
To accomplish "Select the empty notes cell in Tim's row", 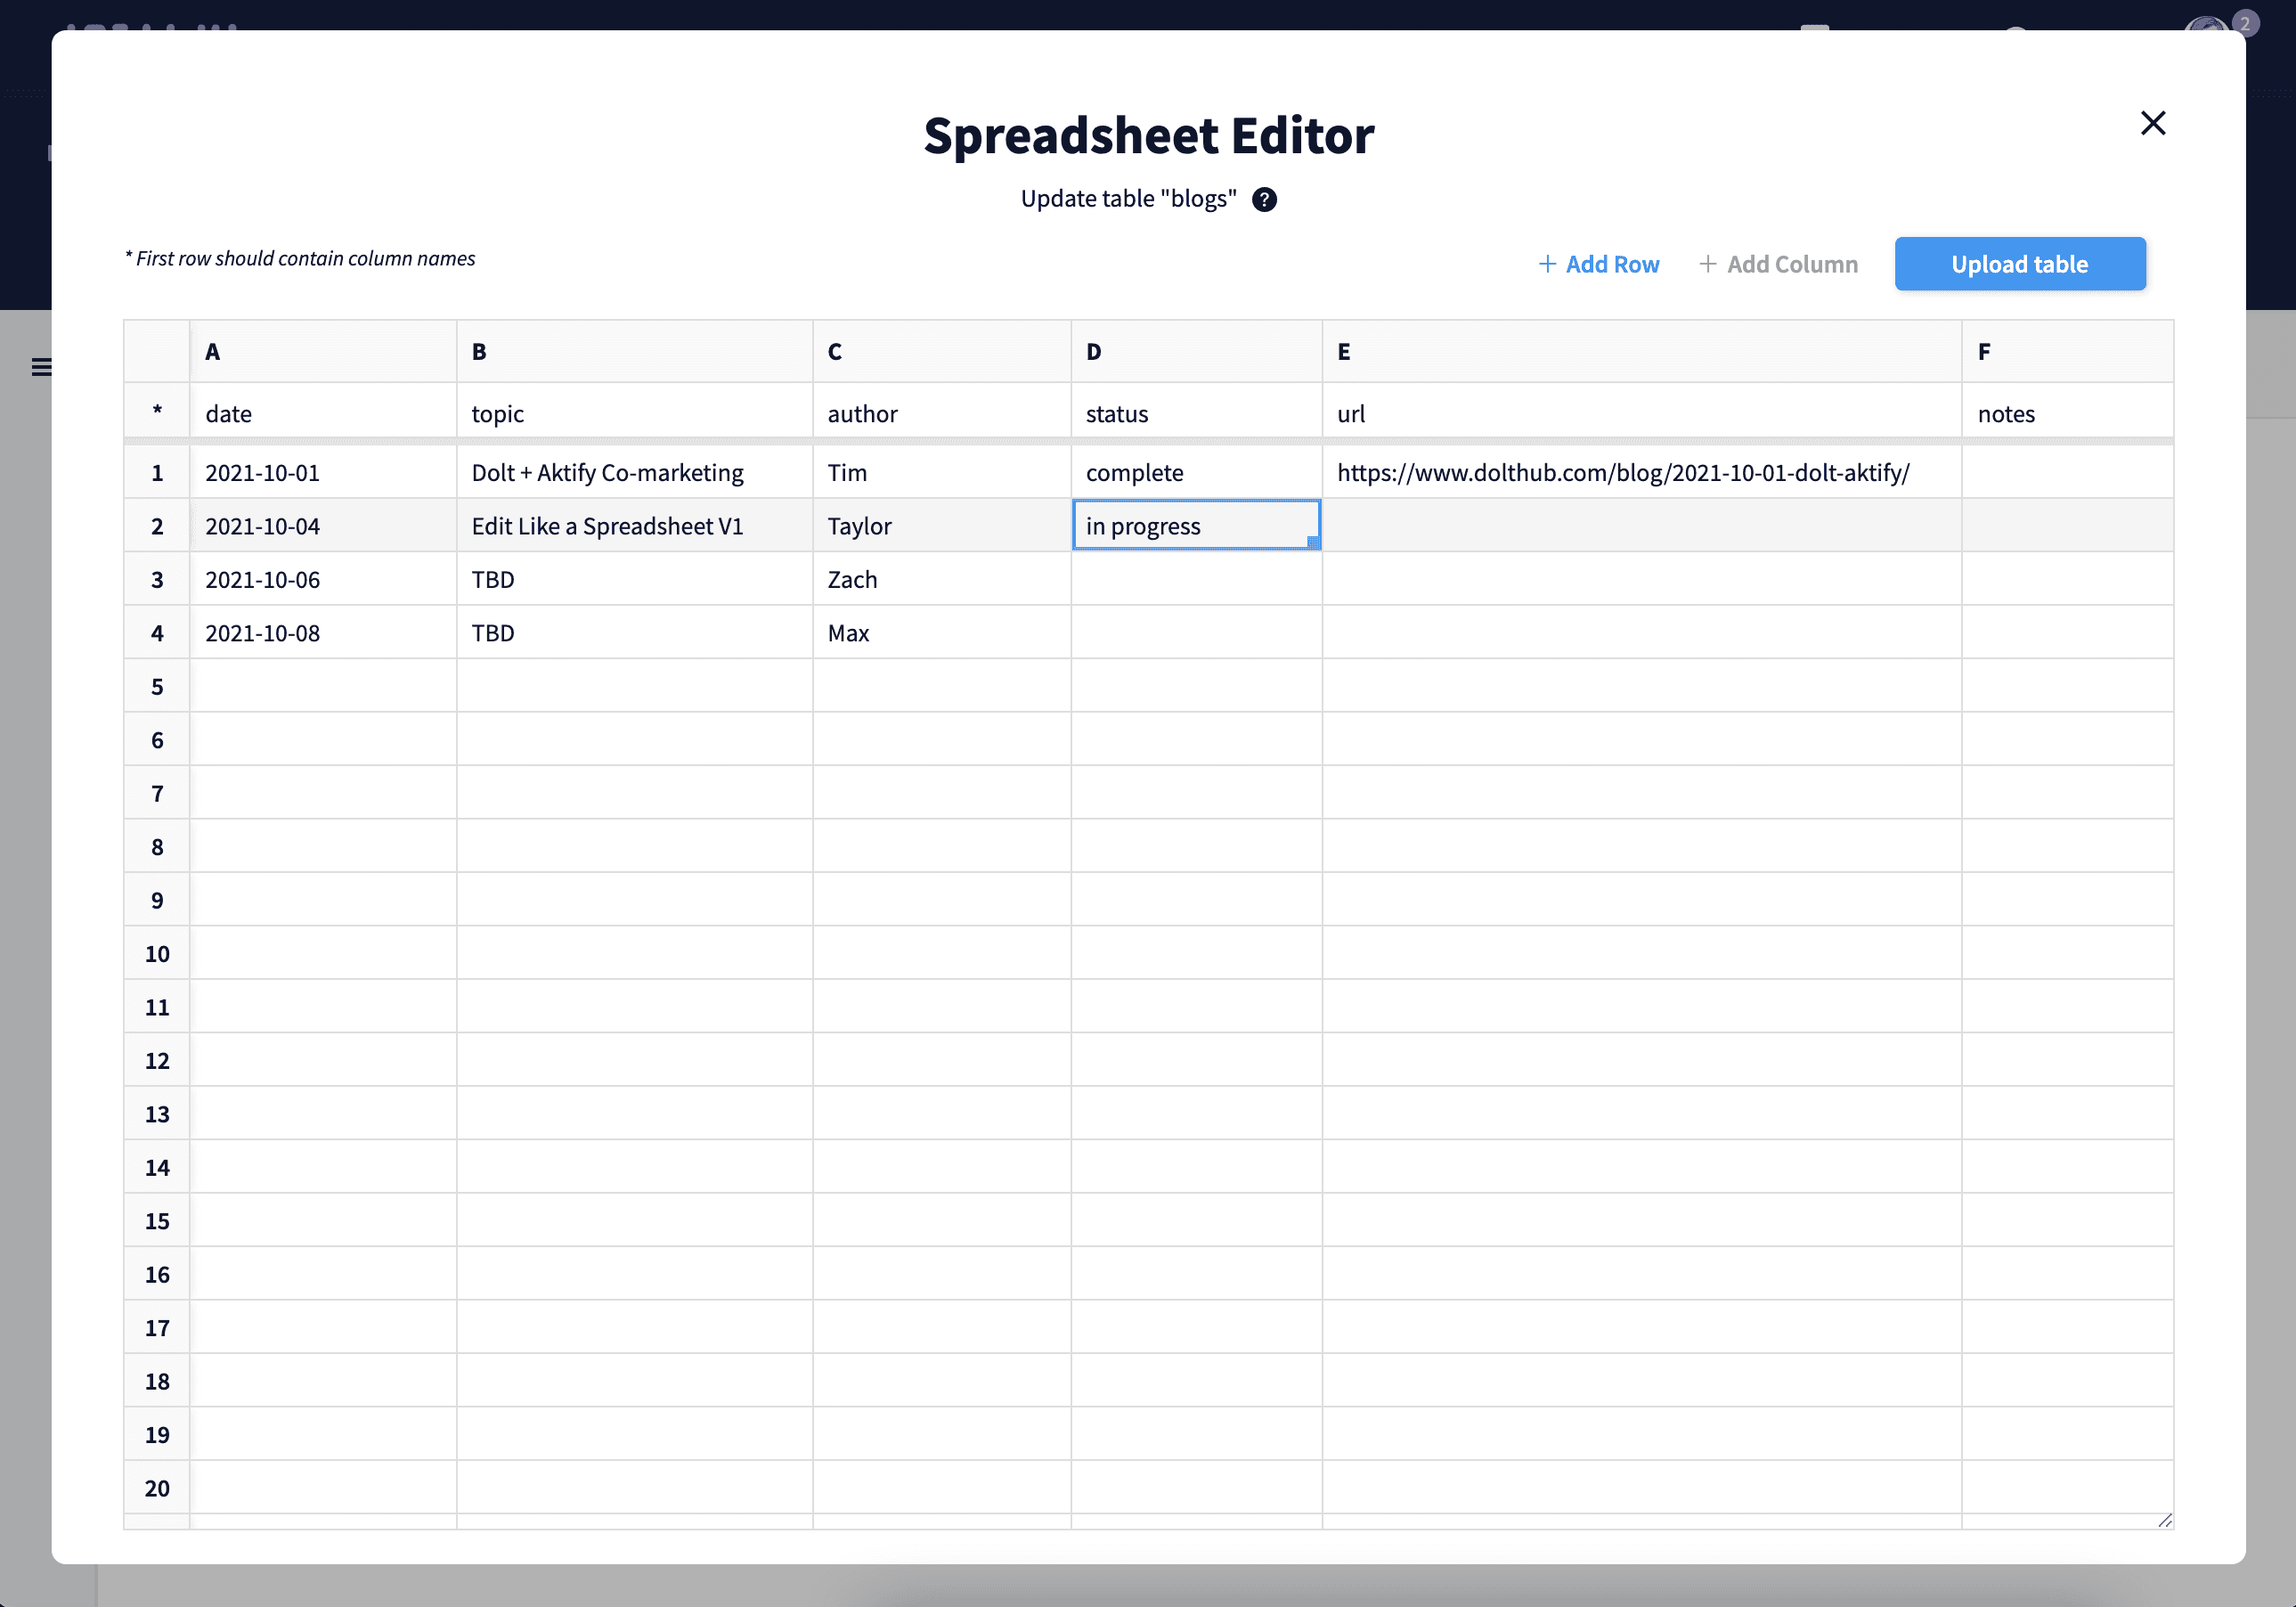I will coord(2067,472).
